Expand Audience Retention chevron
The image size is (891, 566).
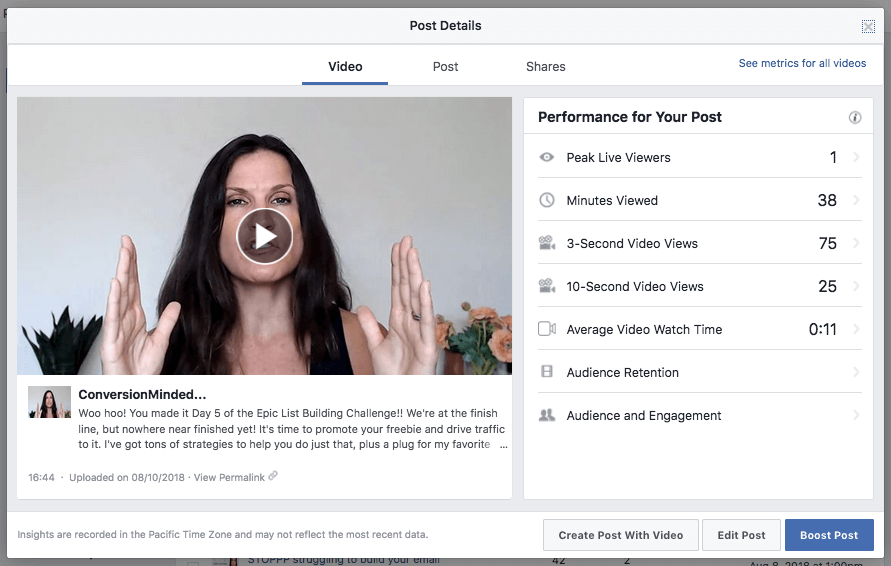point(856,372)
